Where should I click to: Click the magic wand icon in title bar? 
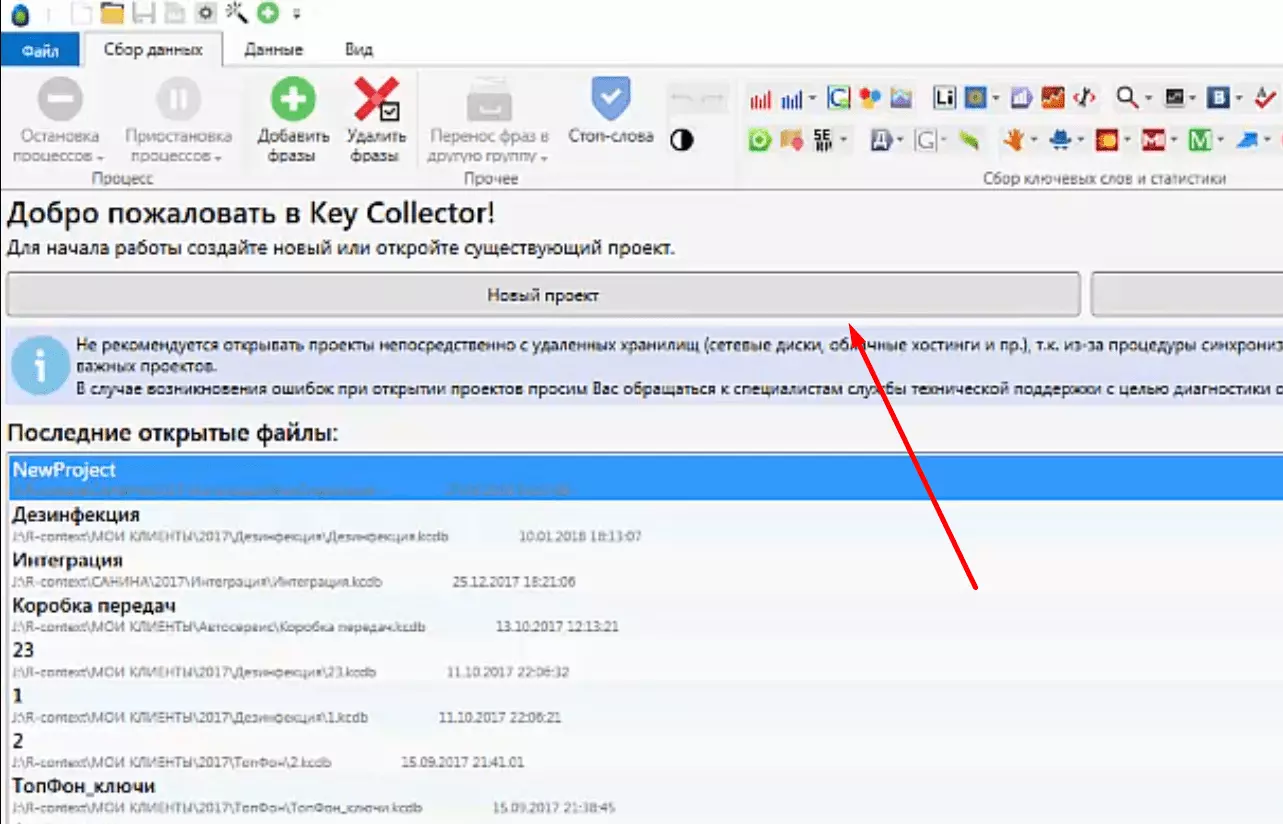point(237,14)
